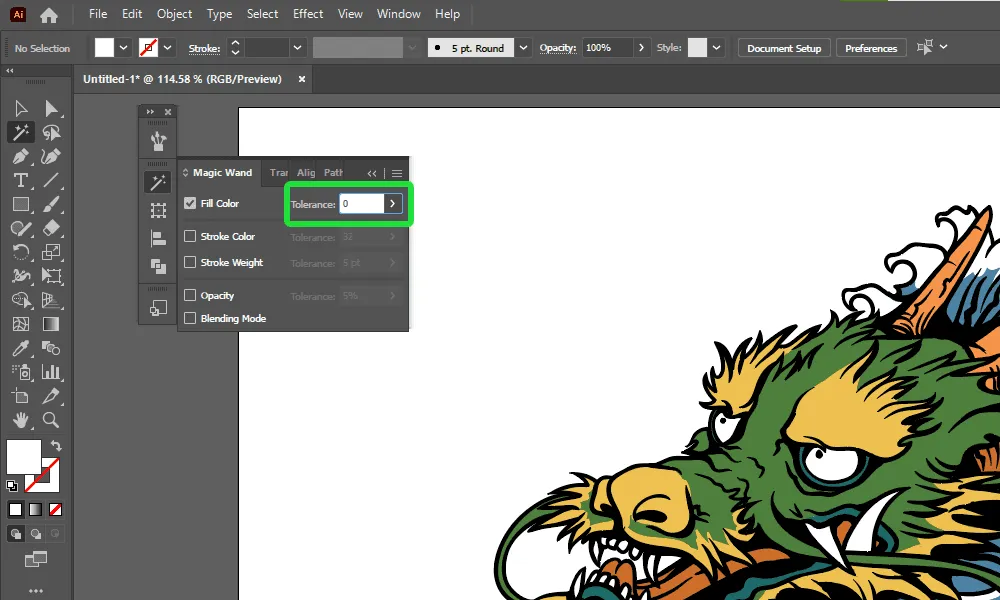Open the Object menu

174,14
